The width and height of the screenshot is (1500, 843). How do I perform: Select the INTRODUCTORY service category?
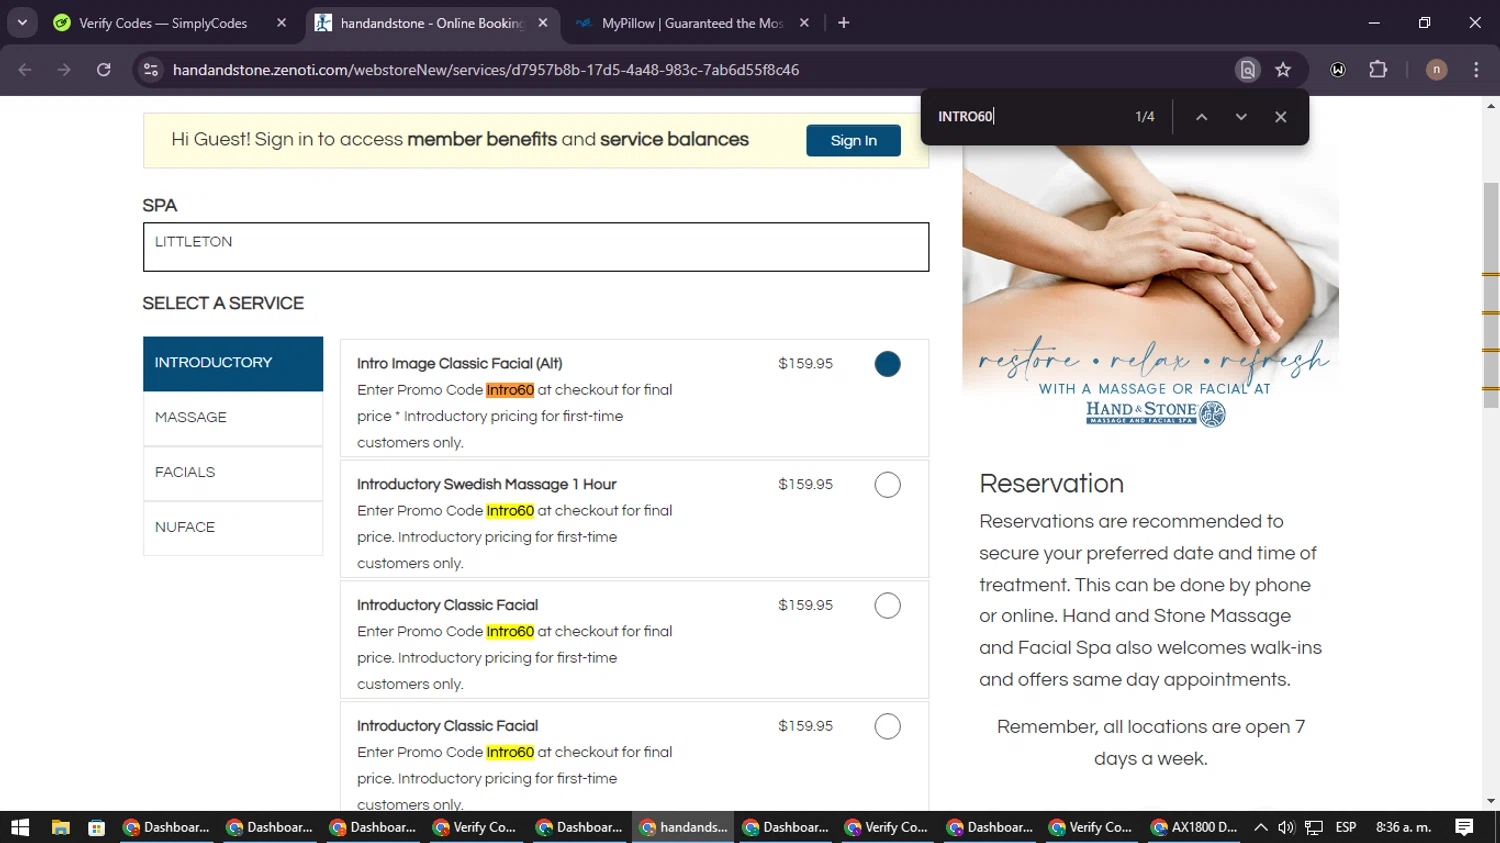pyautogui.click(x=233, y=363)
